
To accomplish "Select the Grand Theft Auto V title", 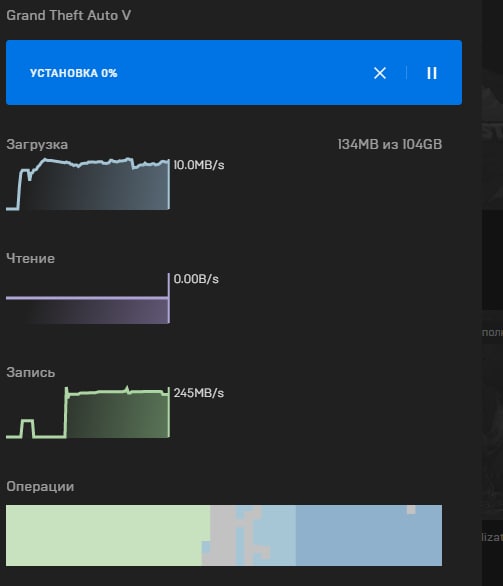I will (68, 15).
